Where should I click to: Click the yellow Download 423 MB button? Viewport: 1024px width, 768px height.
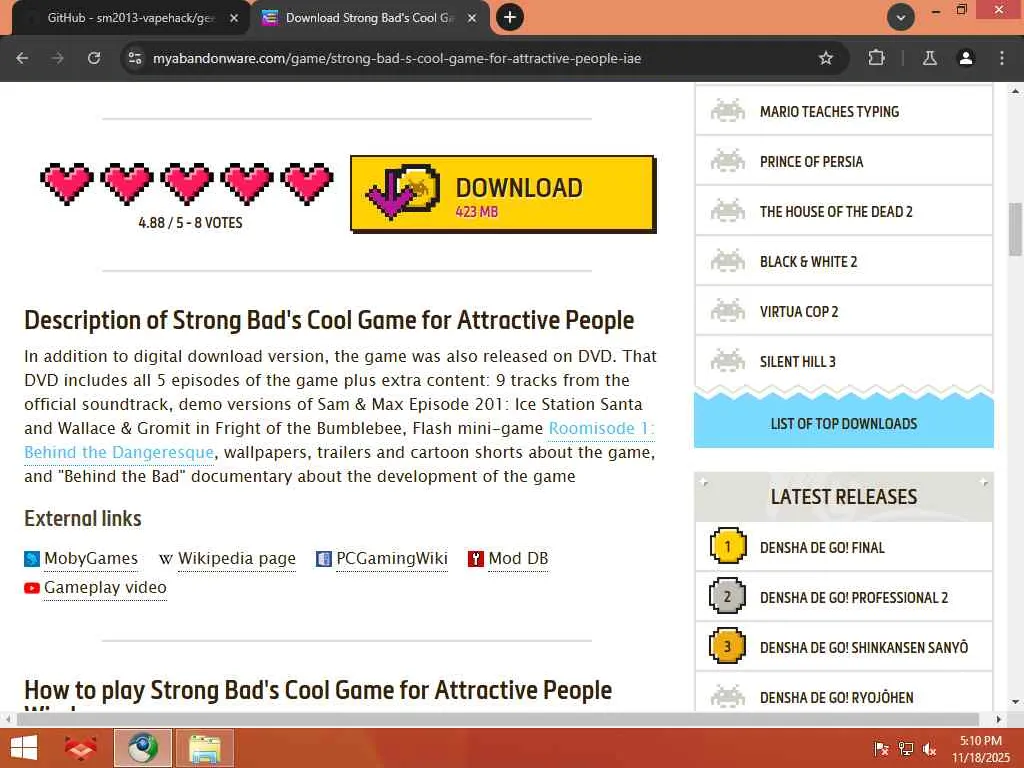pyautogui.click(x=503, y=194)
